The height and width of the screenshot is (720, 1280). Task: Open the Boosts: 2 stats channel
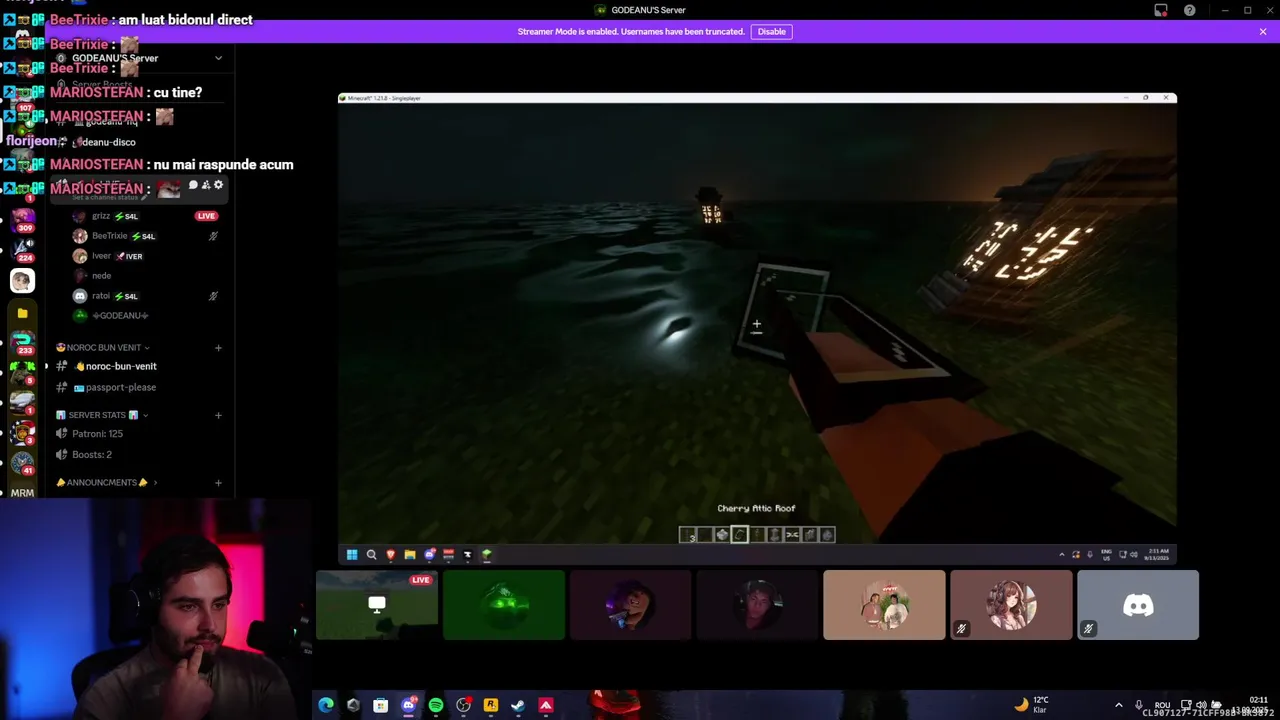92,455
